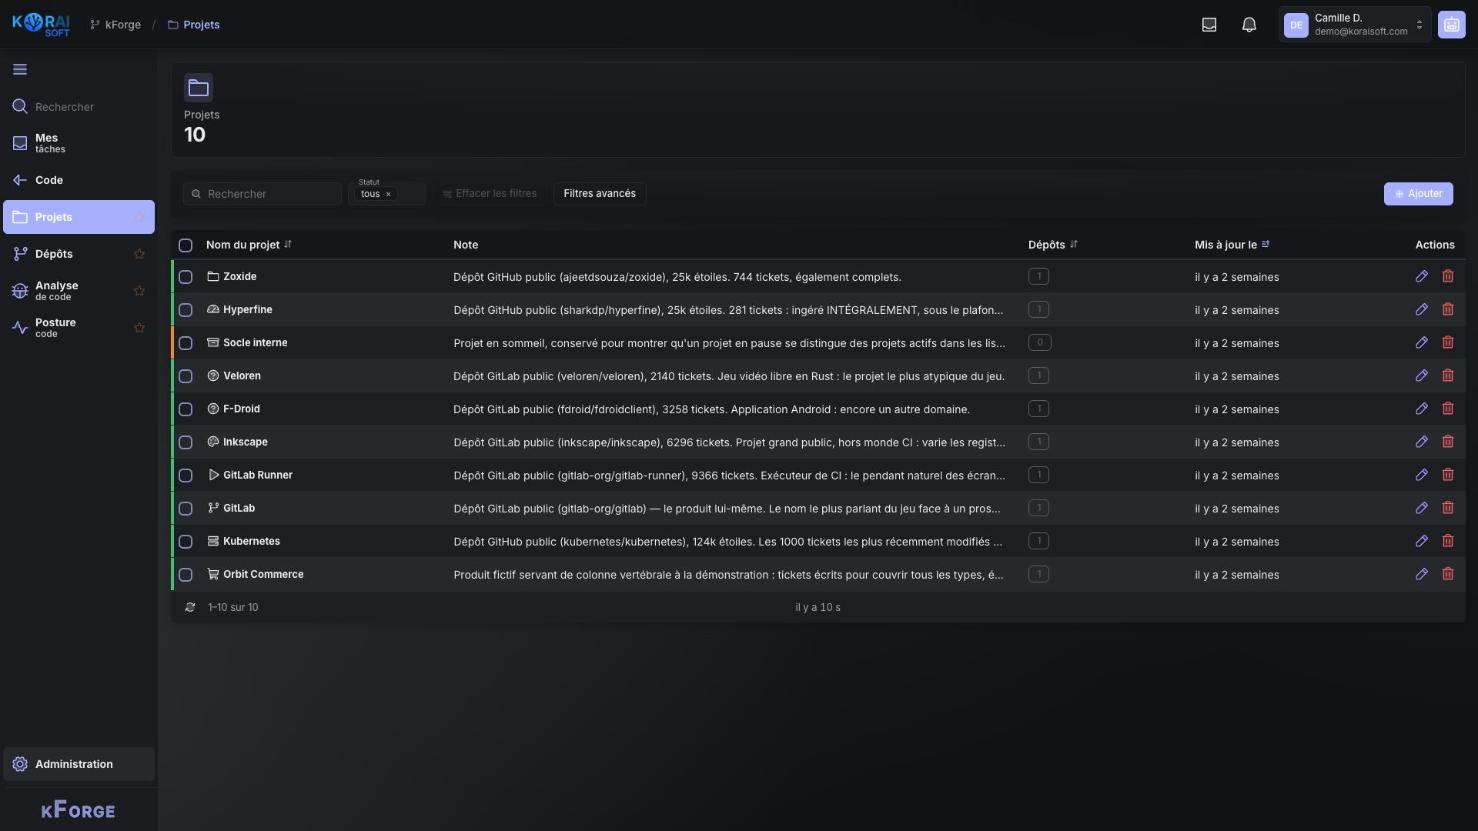Image resolution: width=1478 pixels, height=831 pixels.
Task: Click the Socle interne depot count badge
Action: pos(1039,342)
